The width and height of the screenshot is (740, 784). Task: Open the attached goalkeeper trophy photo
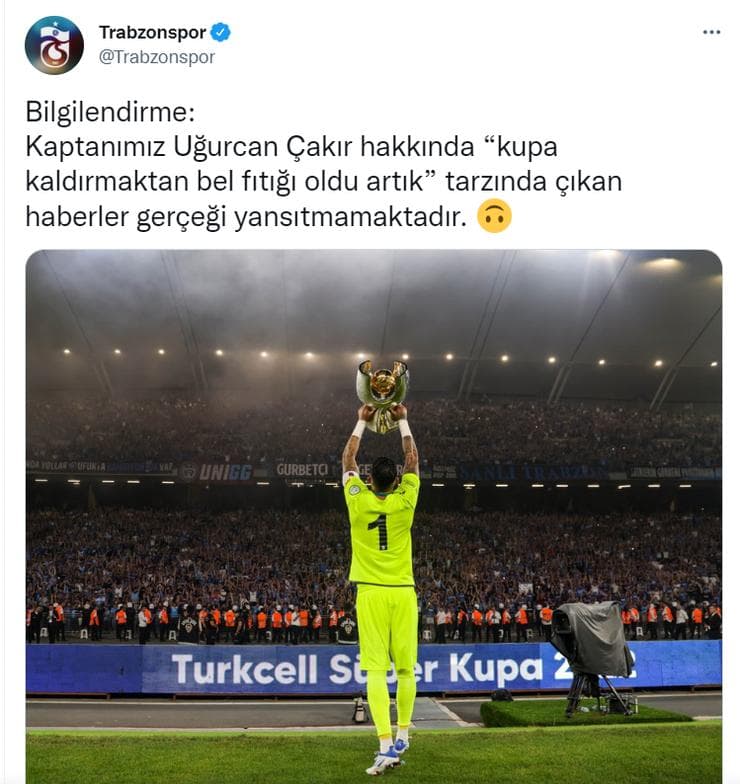[374, 516]
